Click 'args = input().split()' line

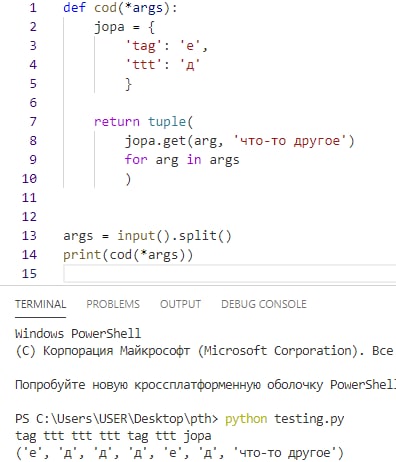click(147, 236)
